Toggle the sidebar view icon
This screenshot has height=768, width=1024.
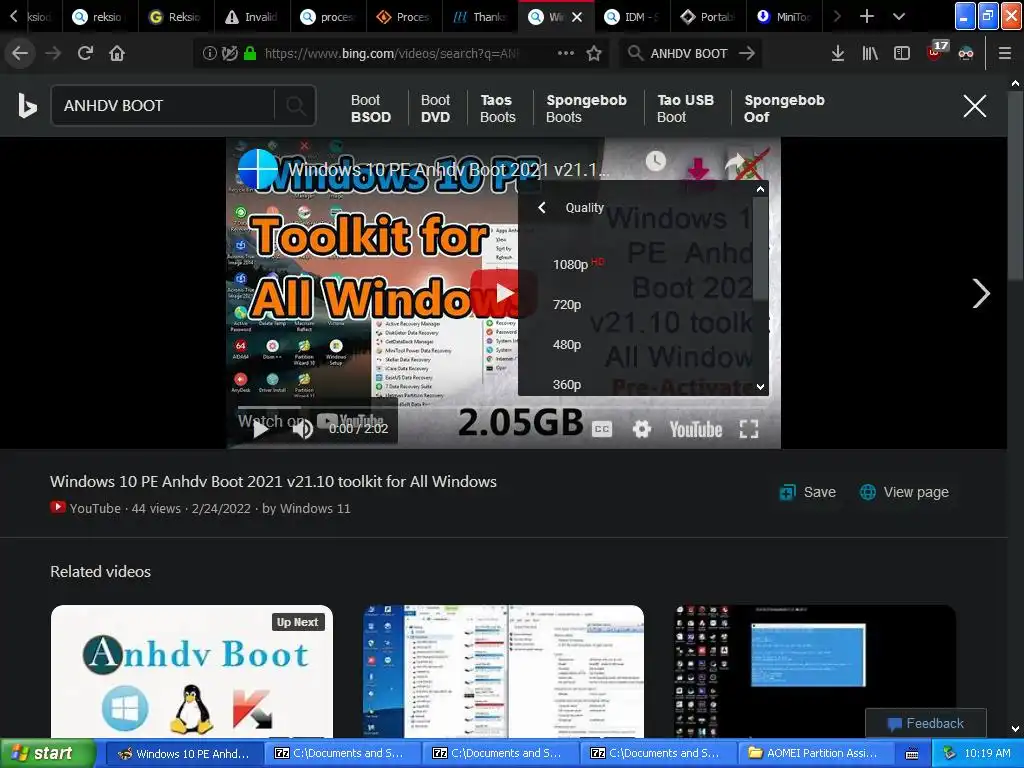tap(902, 53)
